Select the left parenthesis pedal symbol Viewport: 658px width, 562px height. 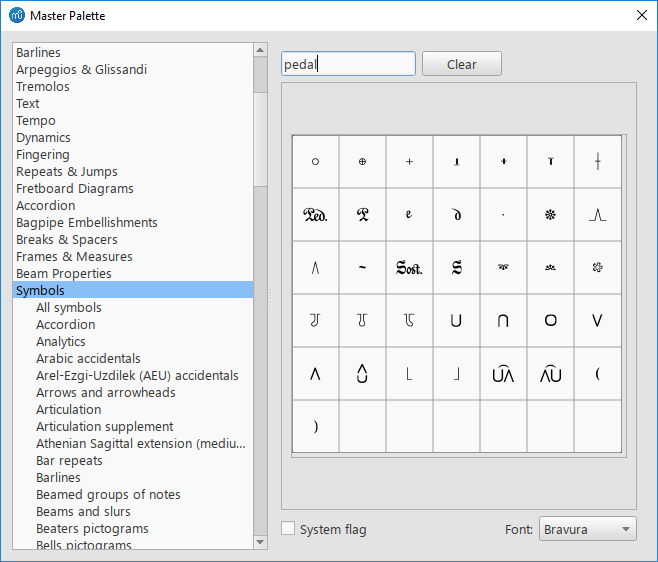(x=597, y=374)
